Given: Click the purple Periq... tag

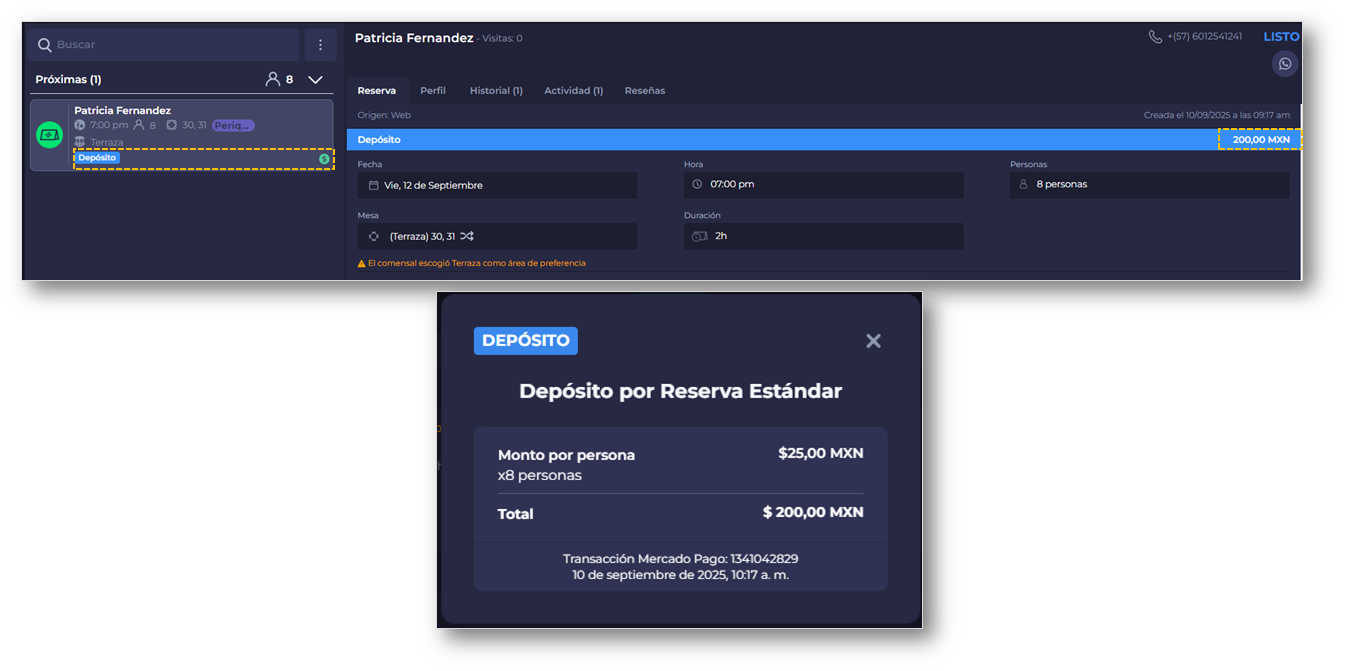Looking at the screenshot, I should point(233,125).
